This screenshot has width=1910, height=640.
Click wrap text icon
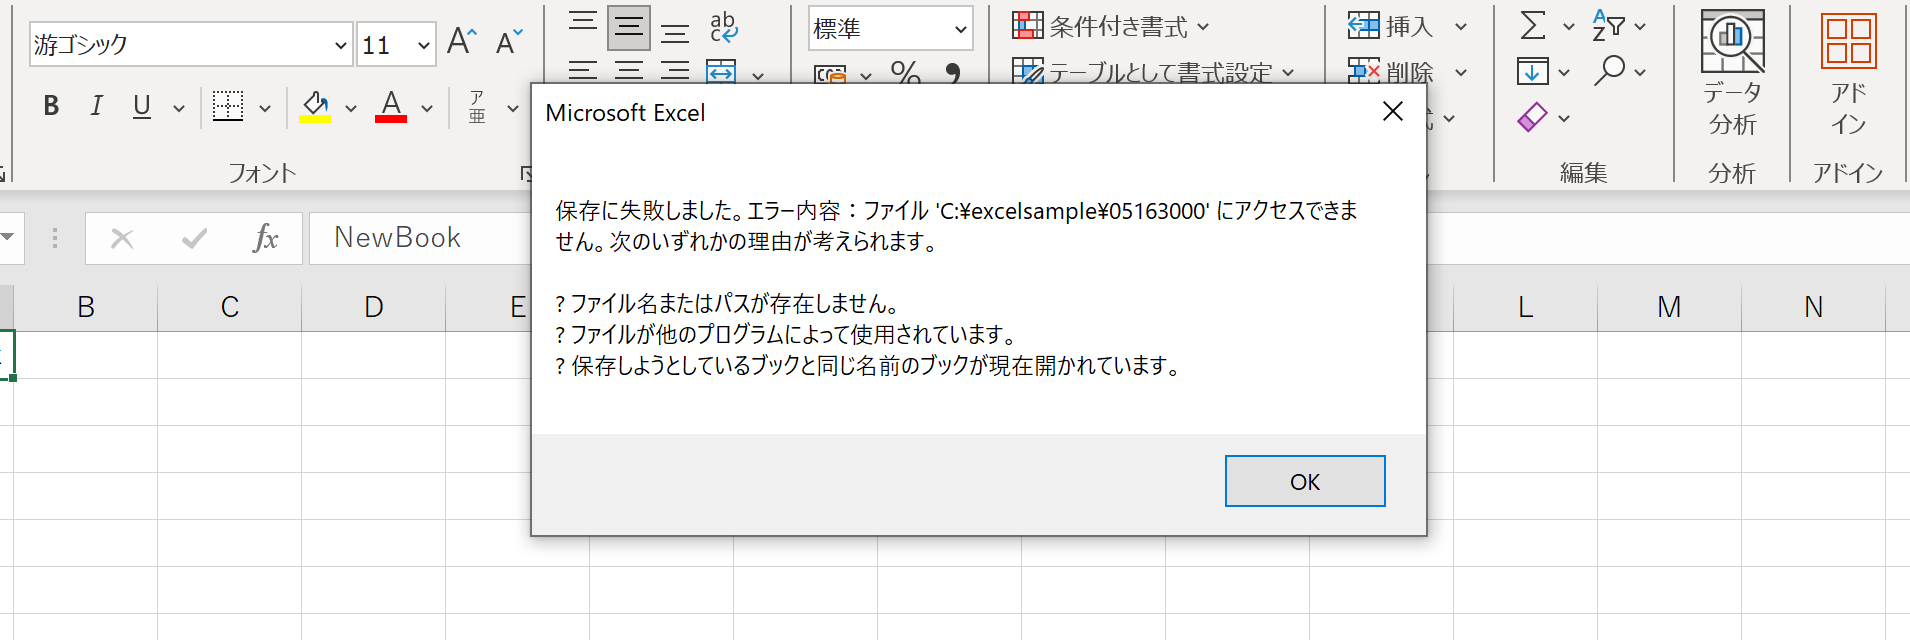723,27
